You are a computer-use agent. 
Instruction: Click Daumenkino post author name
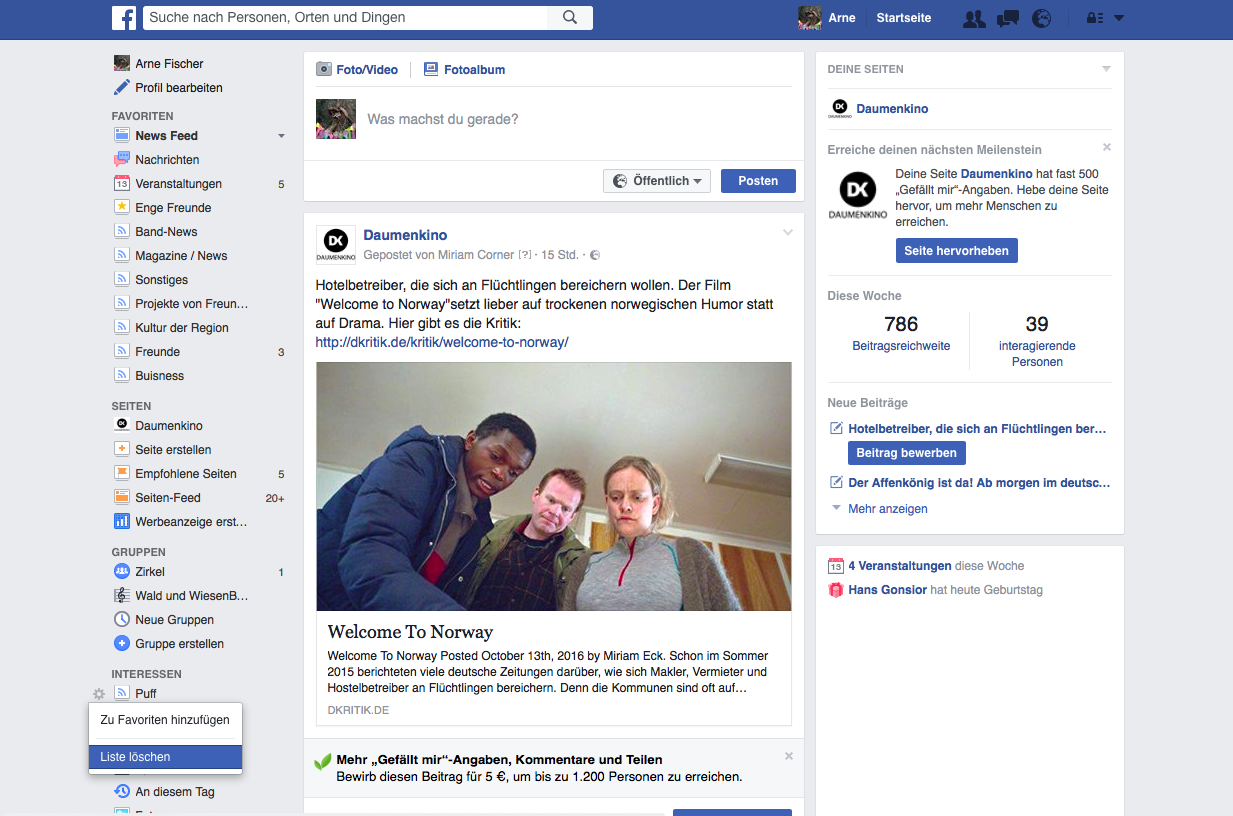pos(405,235)
